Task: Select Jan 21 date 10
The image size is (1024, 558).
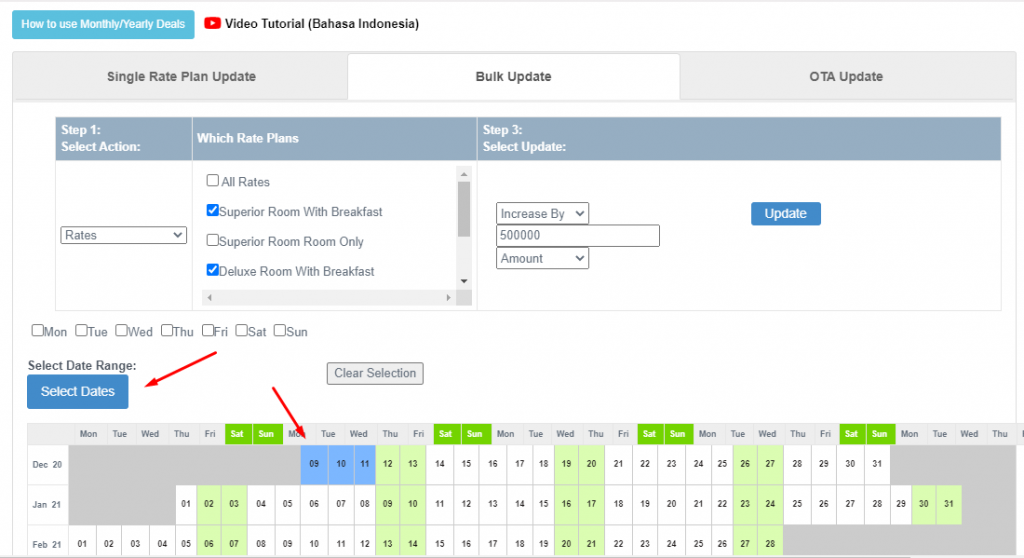Action: point(413,504)
